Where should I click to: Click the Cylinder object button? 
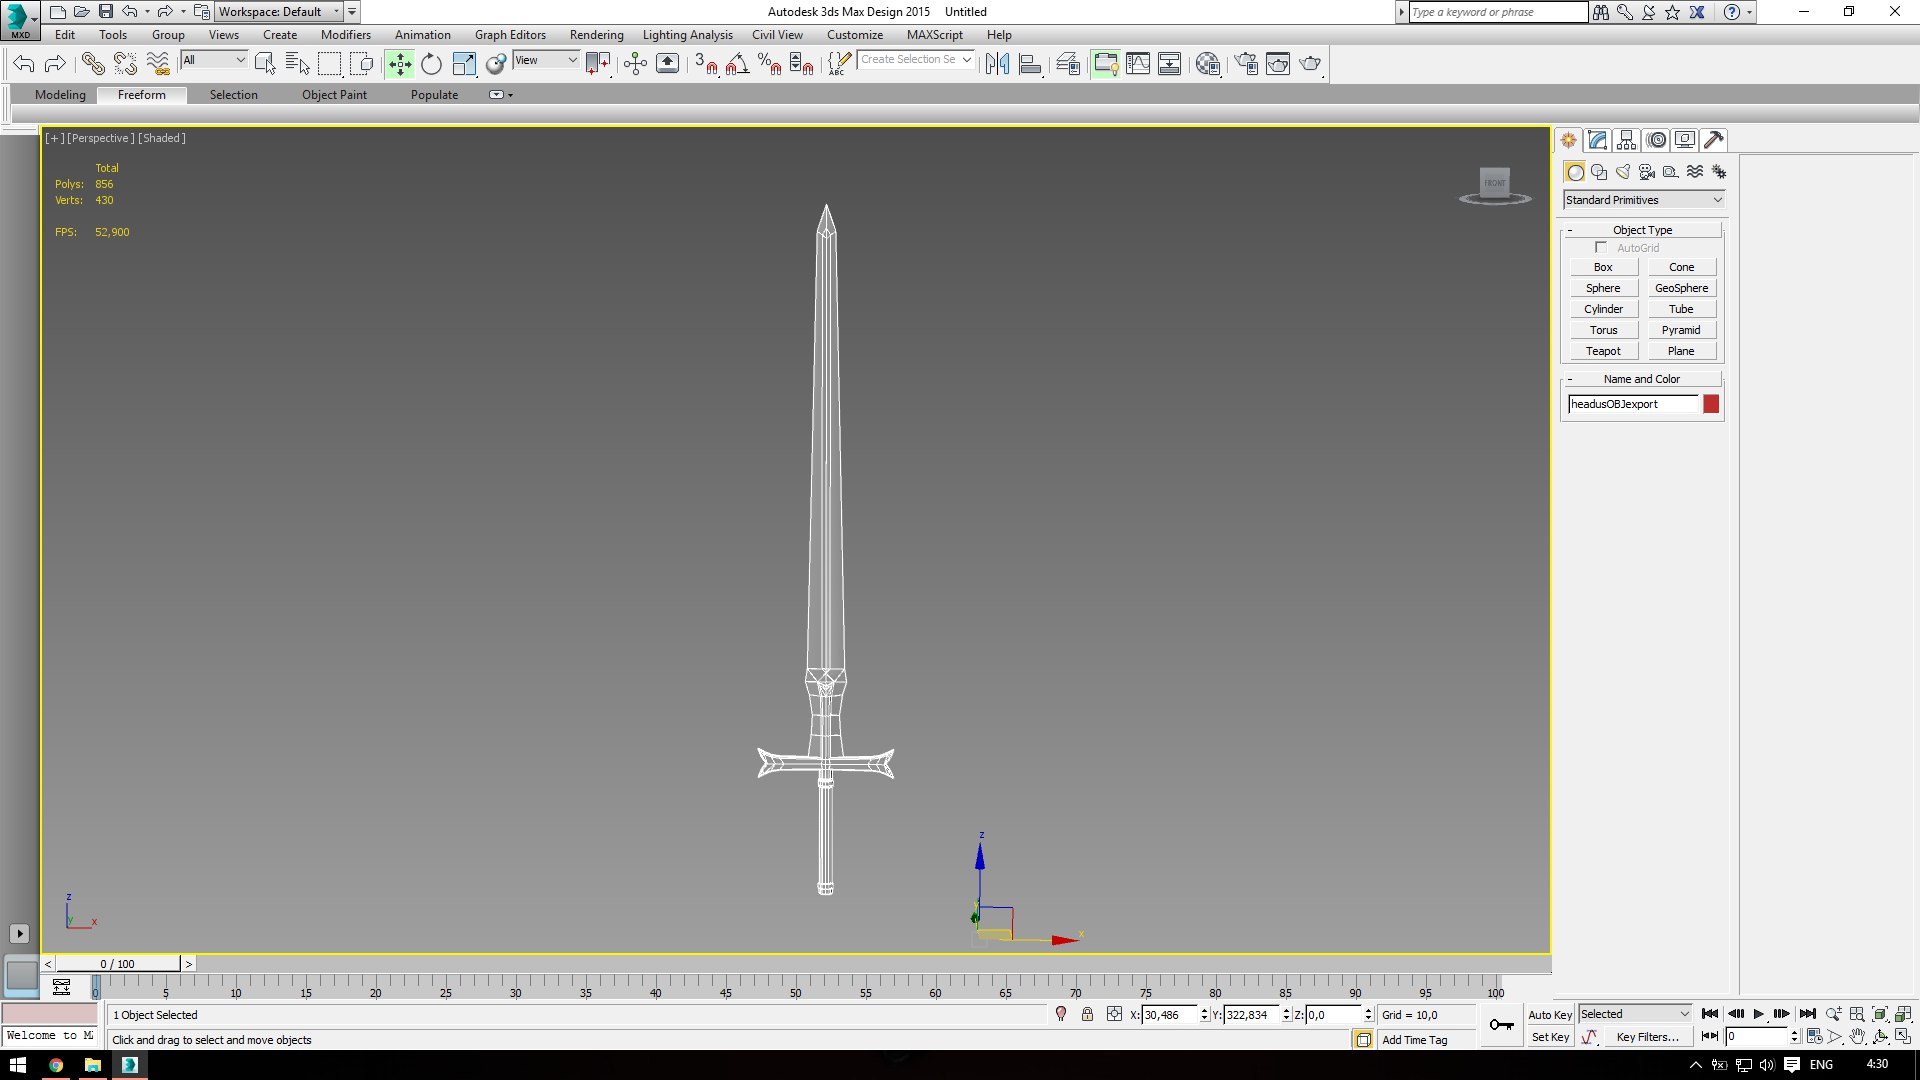click(x=1603, y=309)
